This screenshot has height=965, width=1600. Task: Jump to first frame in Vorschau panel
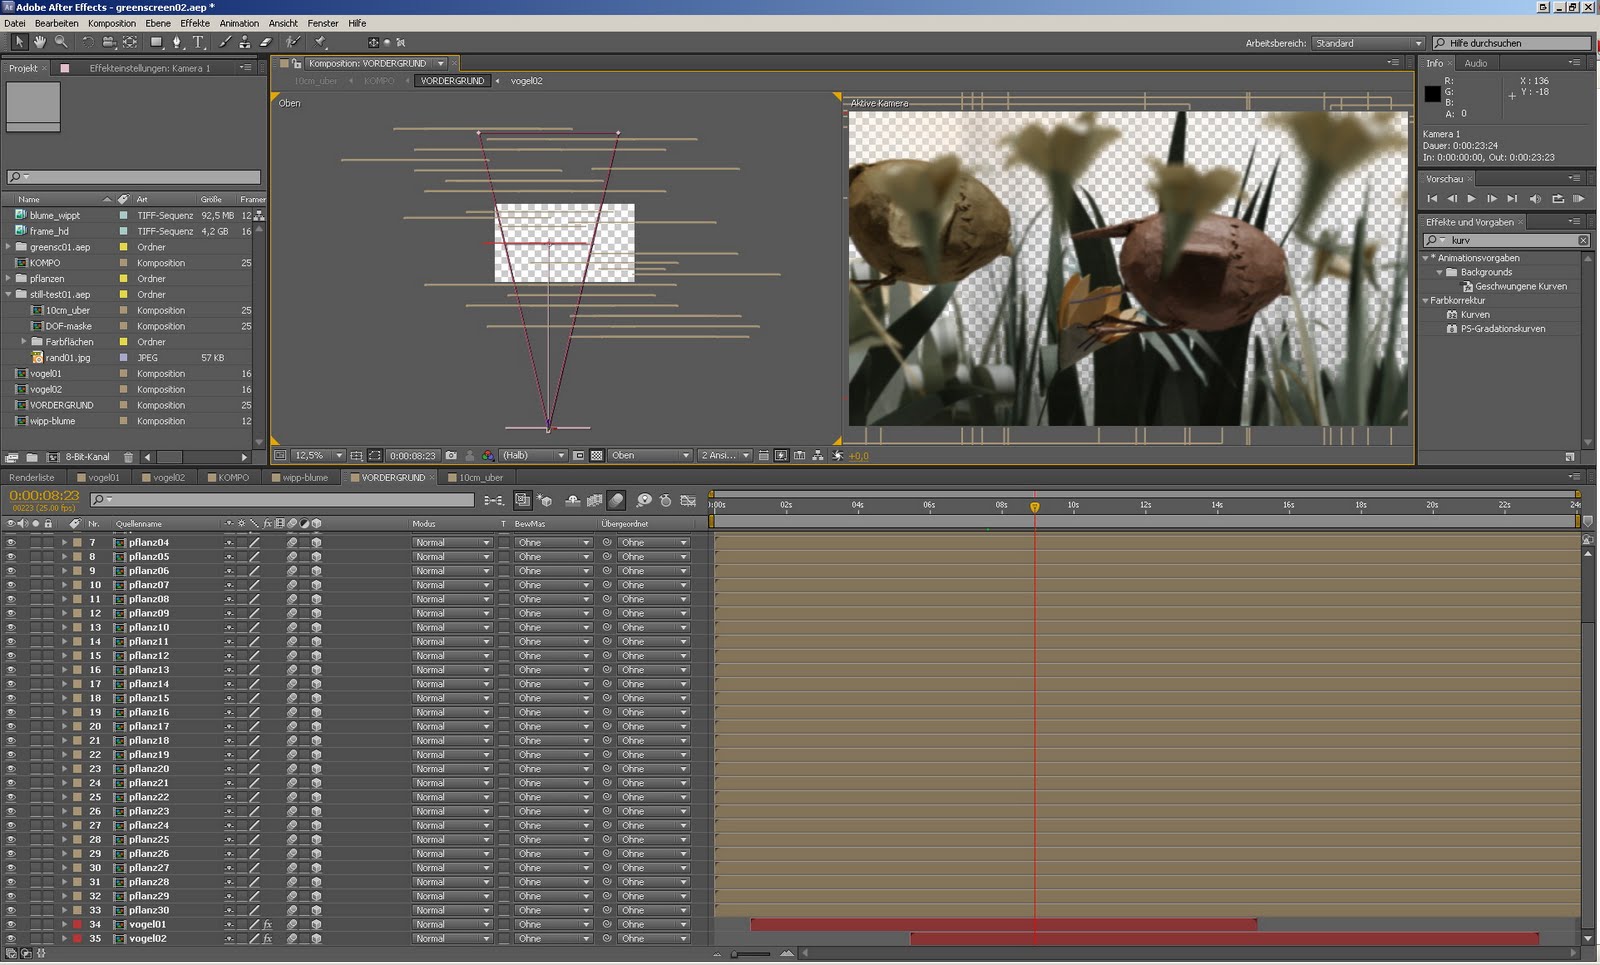point(1432,199)
